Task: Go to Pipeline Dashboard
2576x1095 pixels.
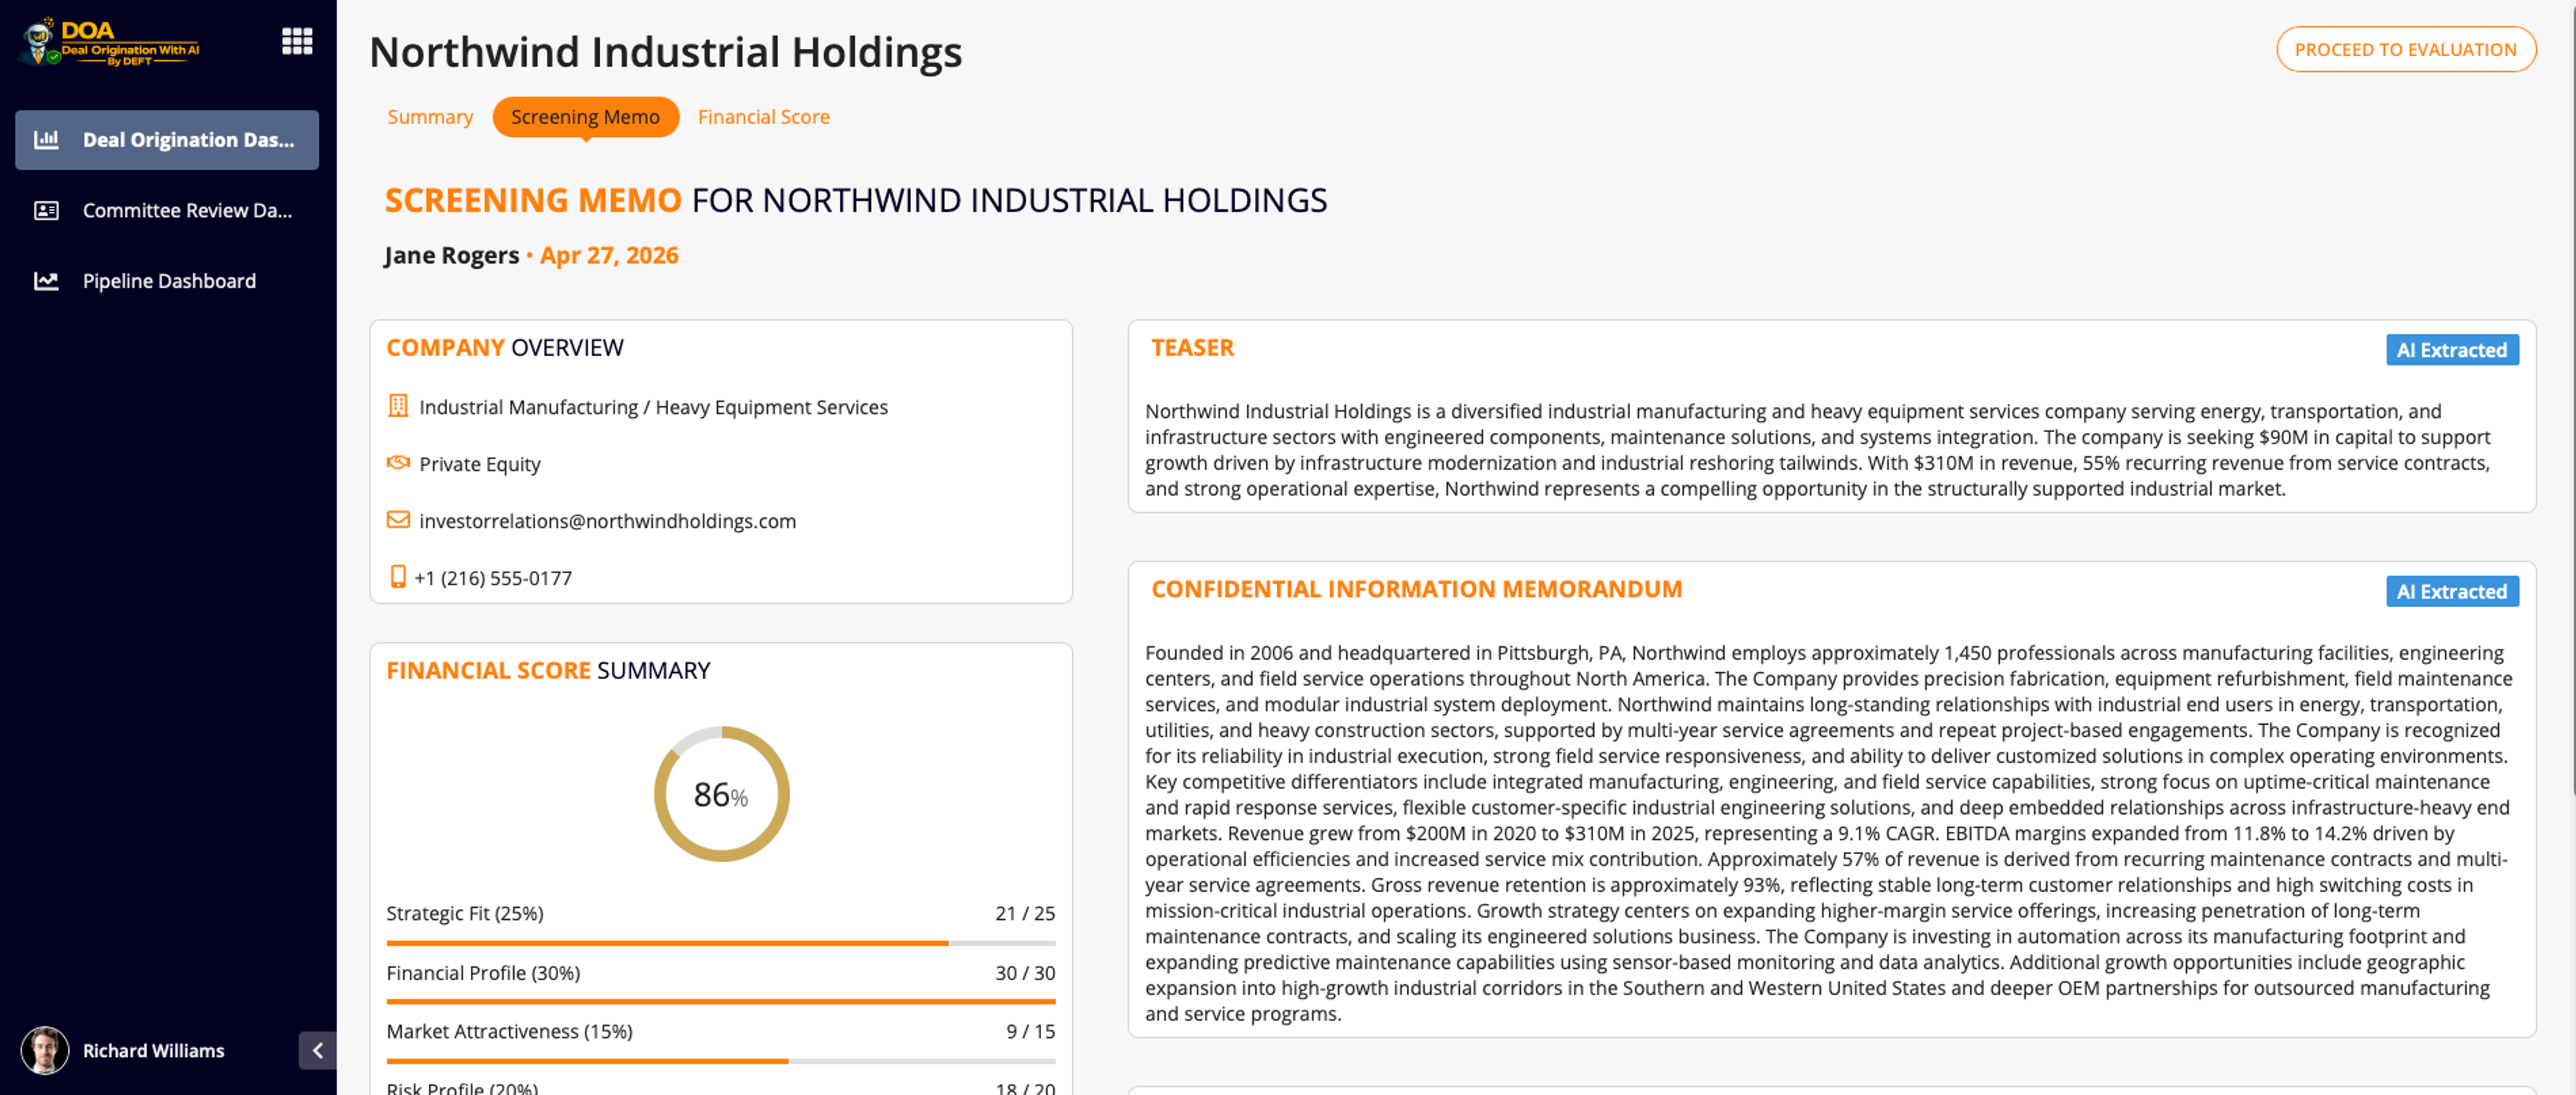Action: [167, 281]
